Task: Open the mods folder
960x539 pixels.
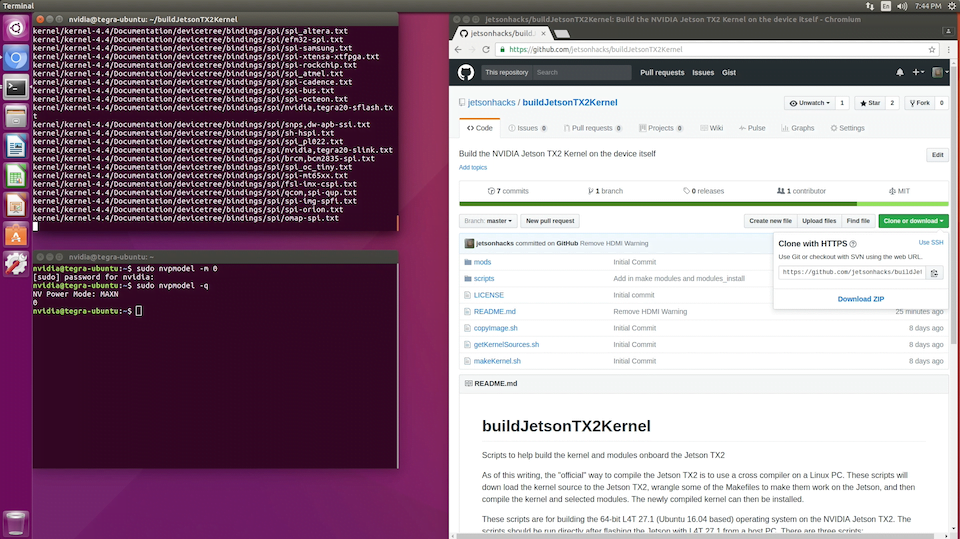Action: 482,262
